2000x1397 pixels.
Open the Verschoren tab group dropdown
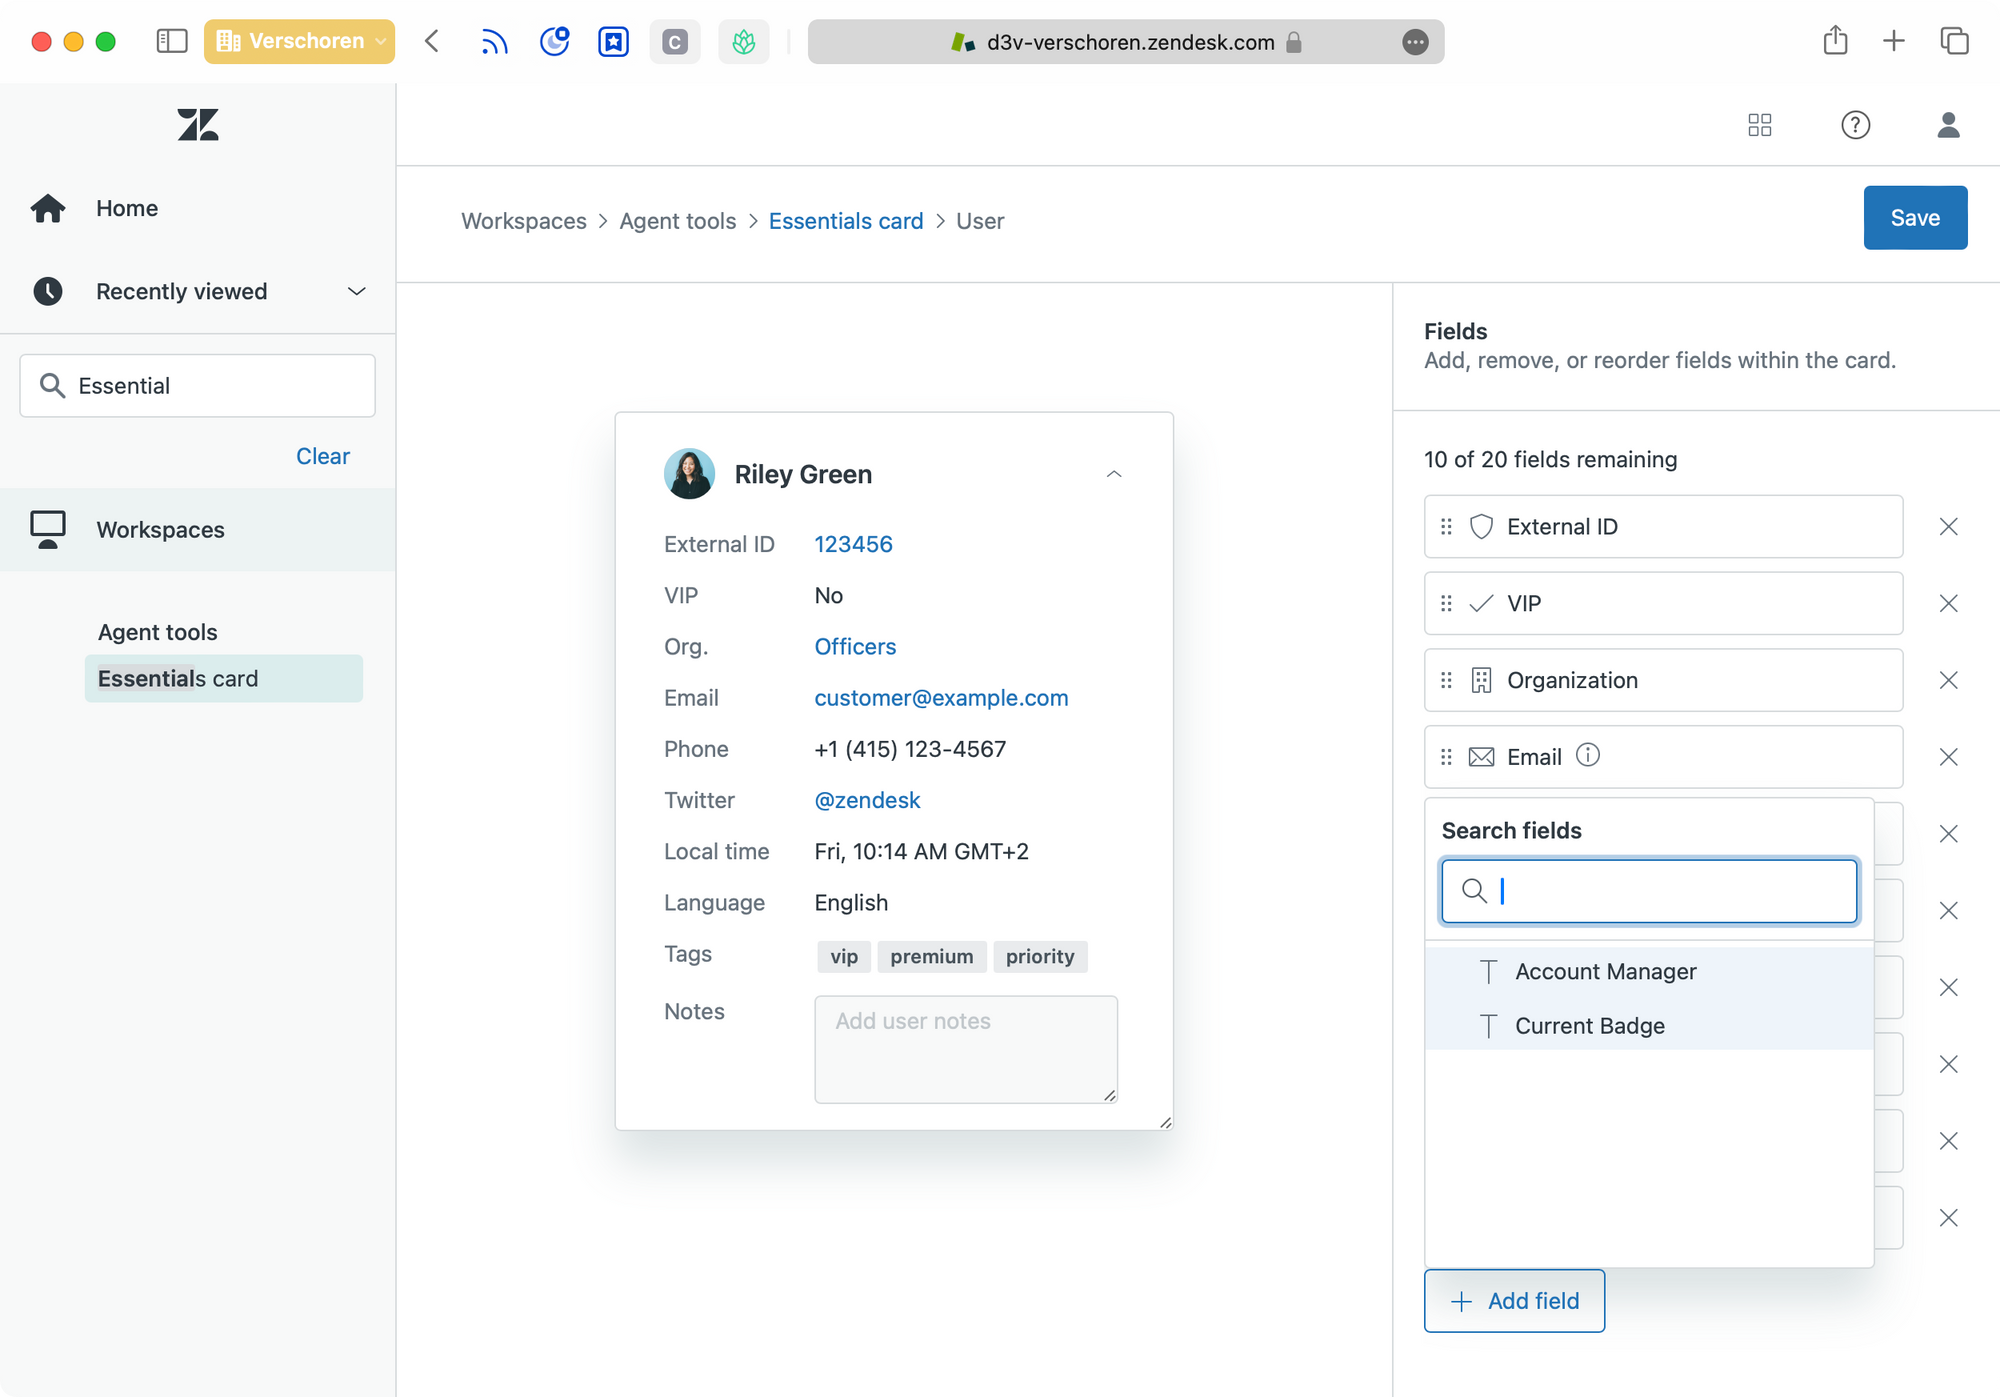(x=299, y=41)
